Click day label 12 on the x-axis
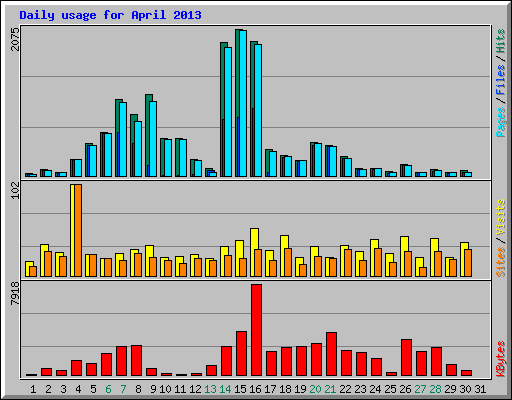512x400 pixels. coord(195,389)
